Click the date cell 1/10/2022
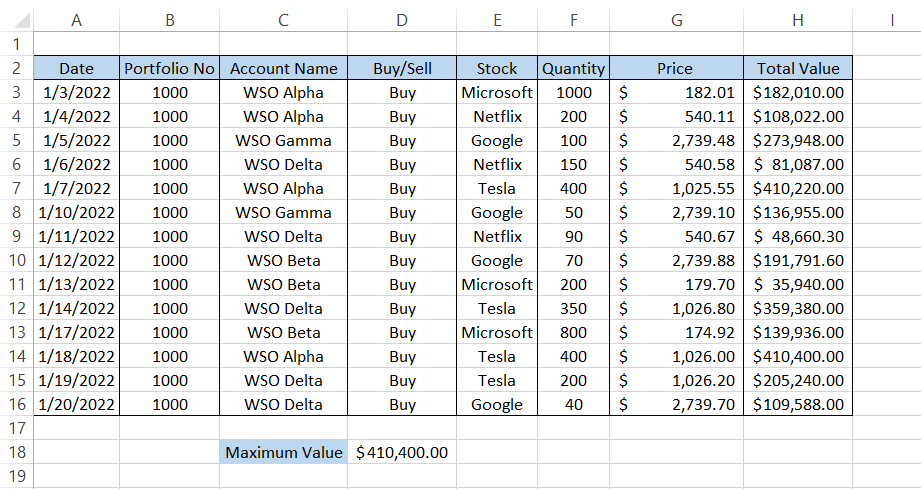 point(76,213)
